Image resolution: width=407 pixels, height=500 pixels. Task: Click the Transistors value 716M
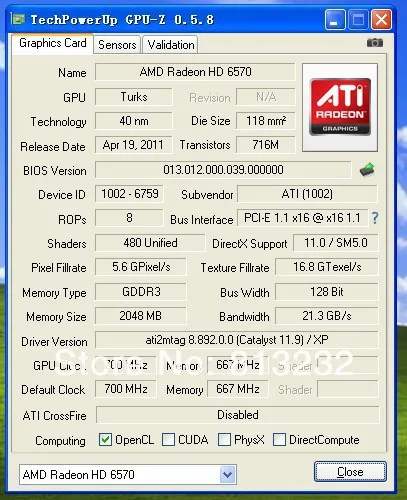coord(266,145)
